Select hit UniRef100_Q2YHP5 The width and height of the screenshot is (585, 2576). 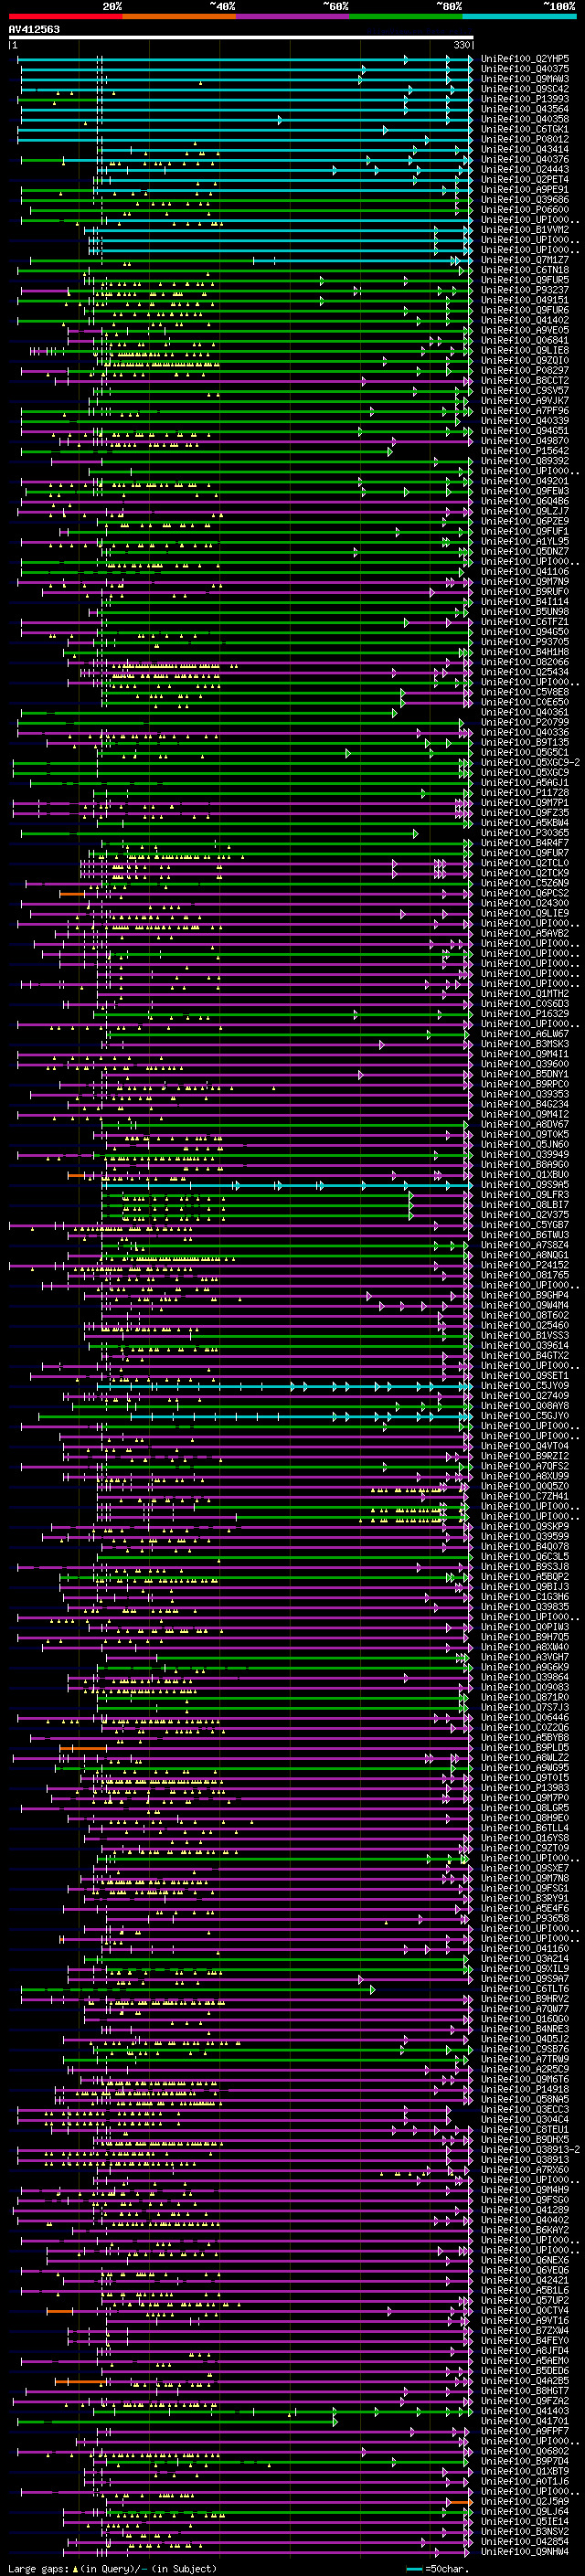[x=525, y=59]
